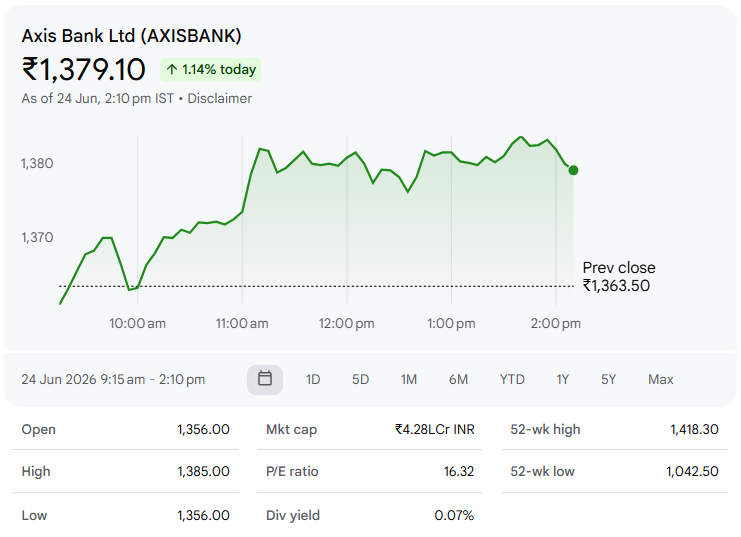Screen dimensions: 741x537
Task: Select the 1Y range tab
Action: click(562, 380)
